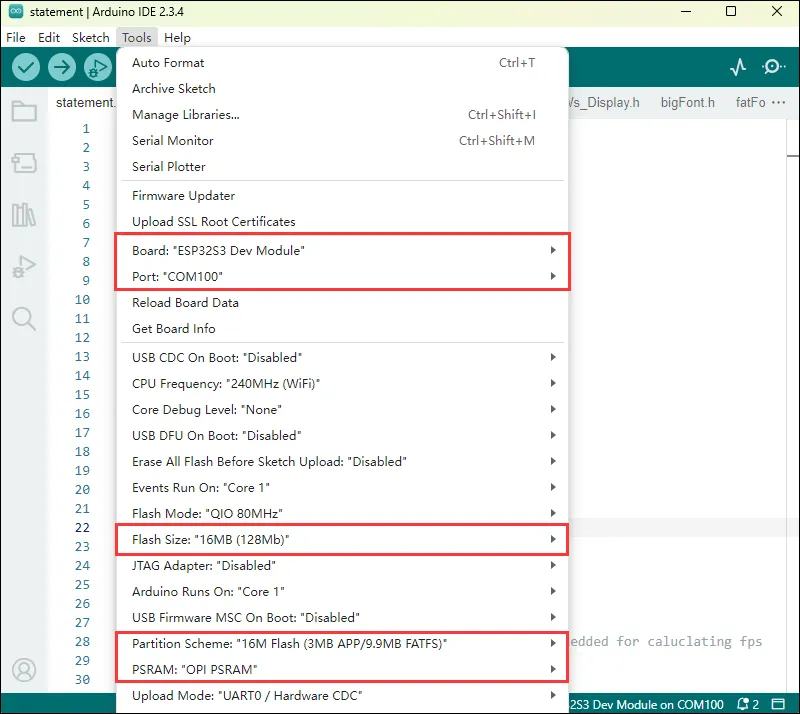
Task: Click line number 30 in gutter
Action: click(82, 680)
